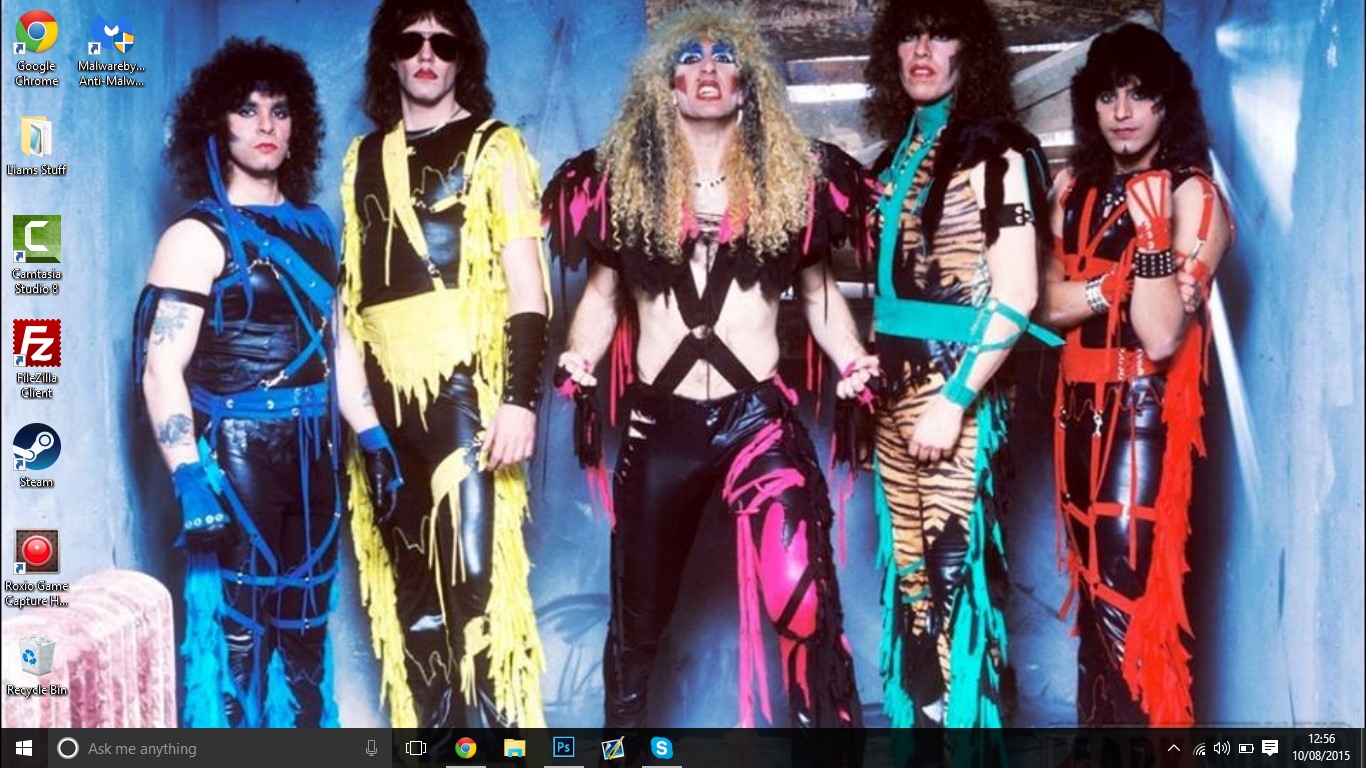Open the Liams Stuff folder

(37, 145)
